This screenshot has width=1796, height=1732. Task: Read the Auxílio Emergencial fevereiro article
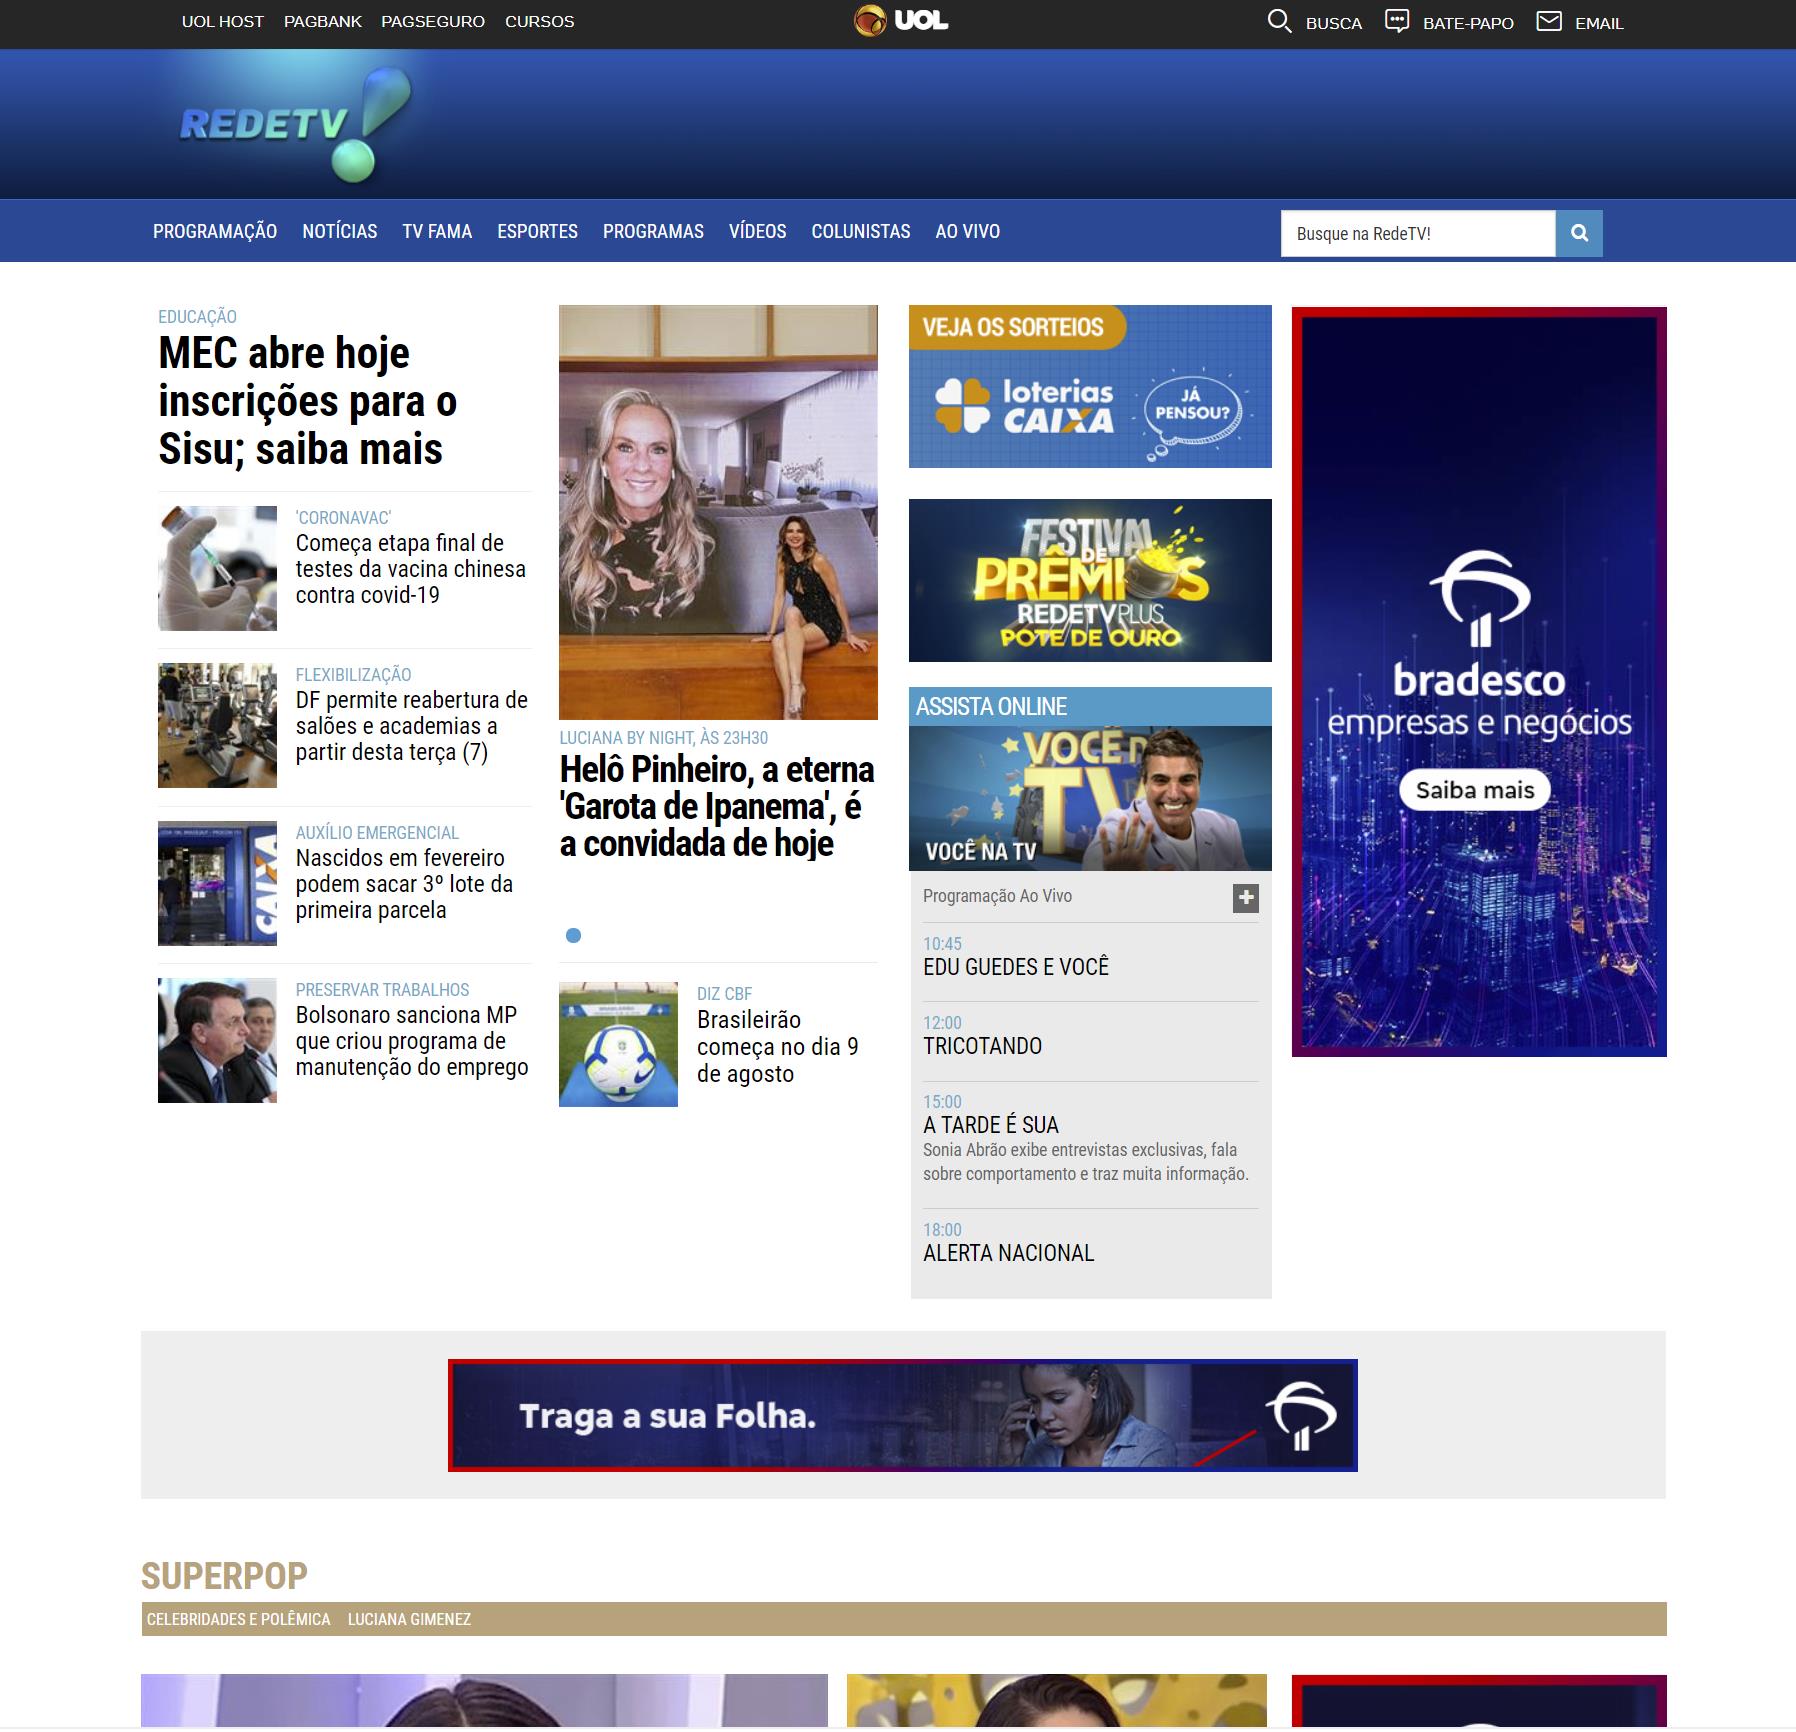(x=404, y=884)
